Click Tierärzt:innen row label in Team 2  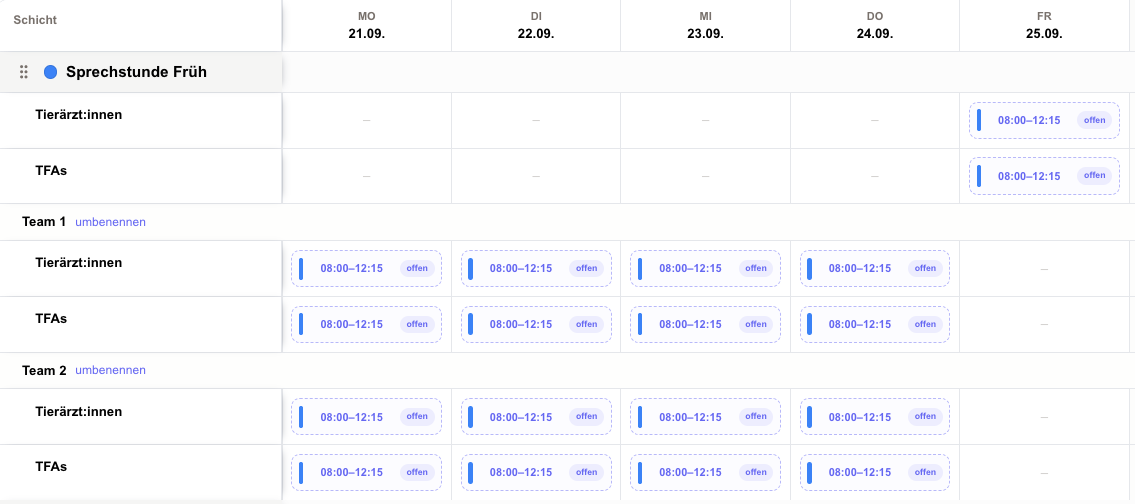(79, 411)
